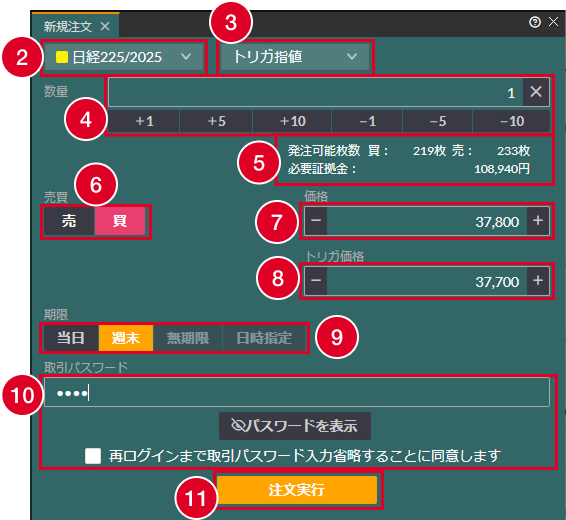The image size is (566, 520).
Task: Decrease 価格 with the minus icon
Action: click(316, 221)
